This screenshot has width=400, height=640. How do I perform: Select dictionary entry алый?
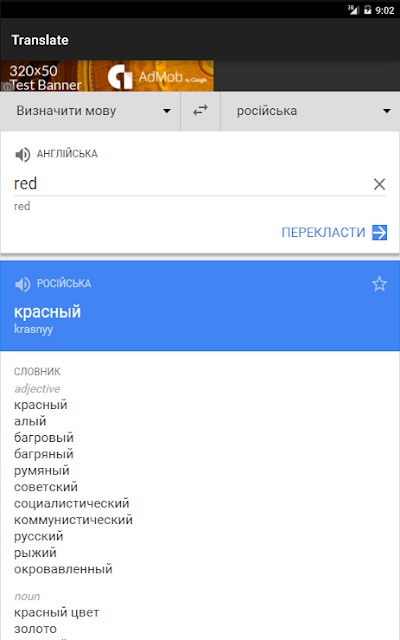pos(30,421)
